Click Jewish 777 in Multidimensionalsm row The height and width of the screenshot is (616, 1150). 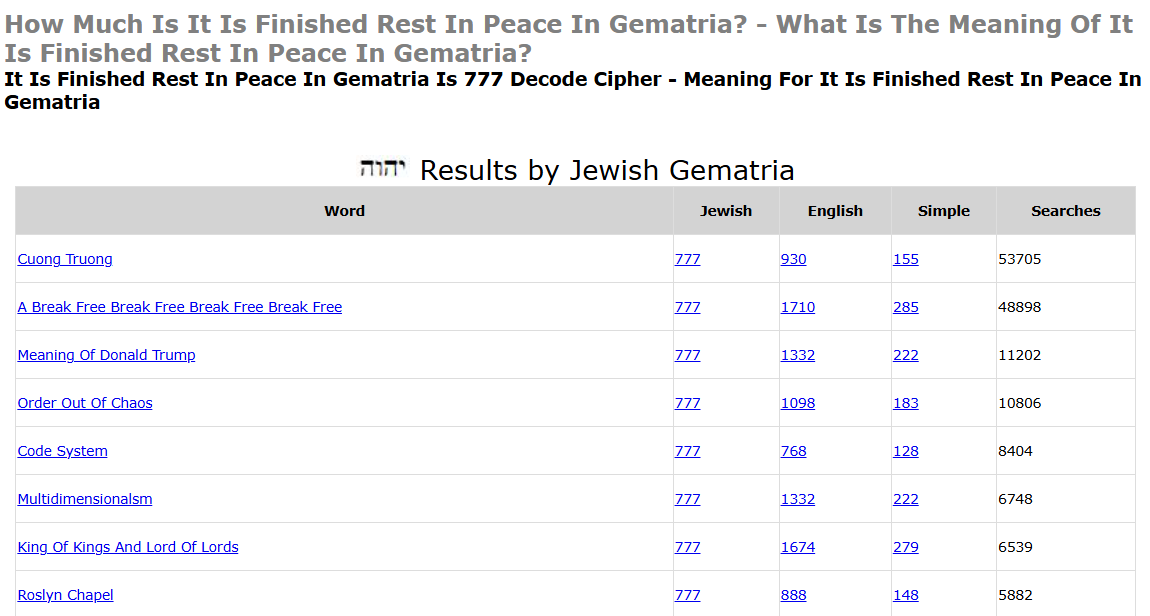click(x=687, y=499)
